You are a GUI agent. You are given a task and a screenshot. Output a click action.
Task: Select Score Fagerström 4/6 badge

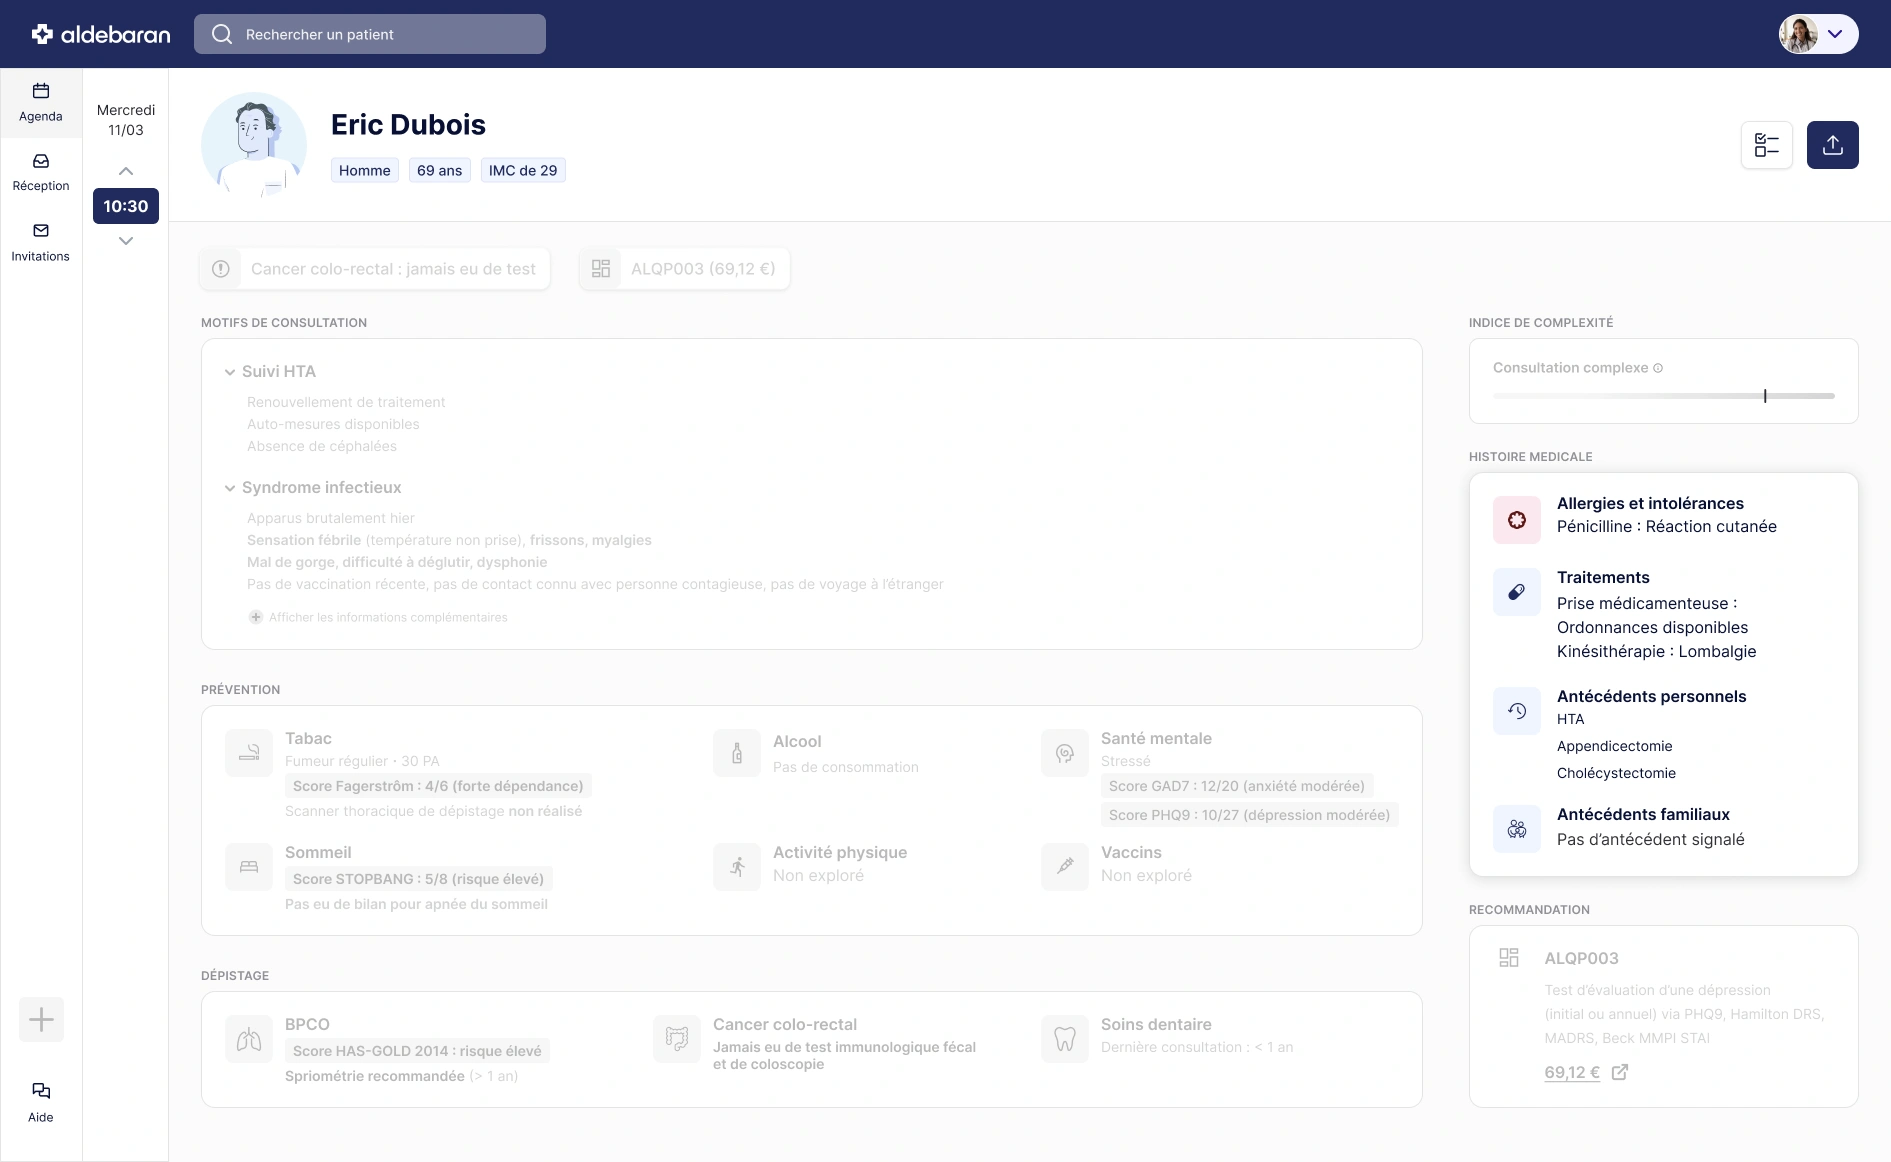(438, 786)
